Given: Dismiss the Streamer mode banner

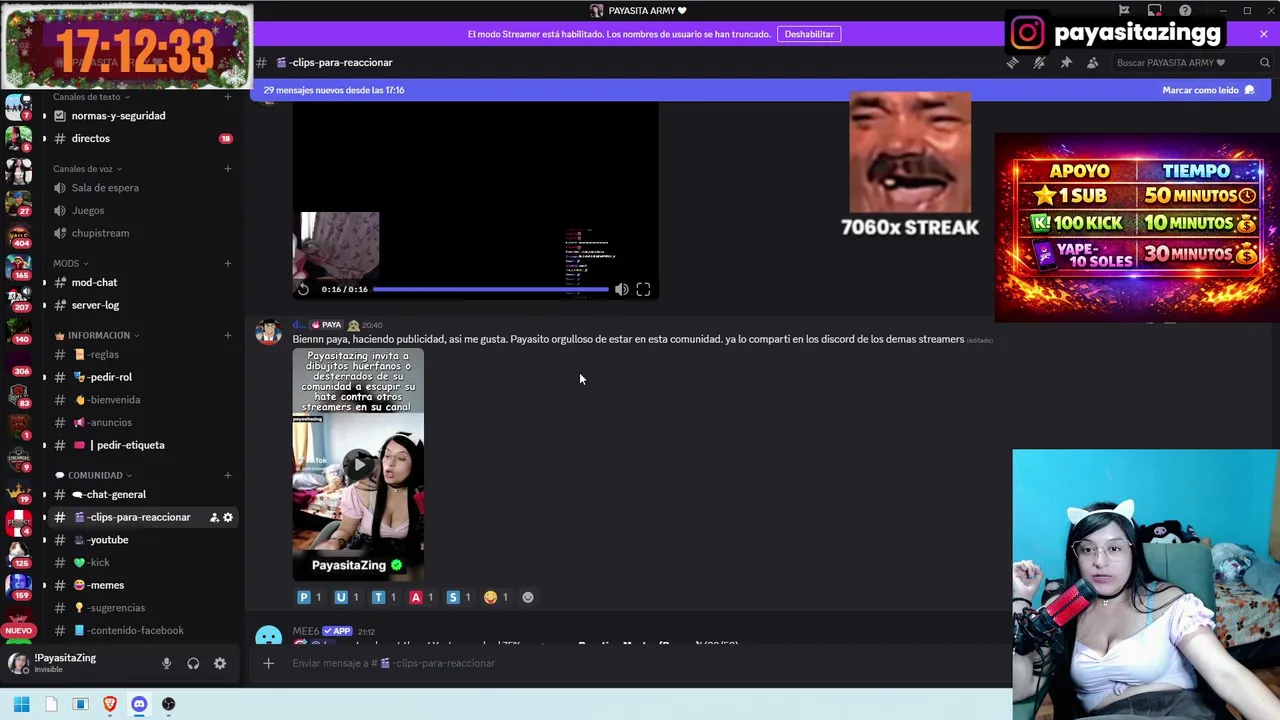Looking at the screenshot, I should click(x=1263, y=34).
